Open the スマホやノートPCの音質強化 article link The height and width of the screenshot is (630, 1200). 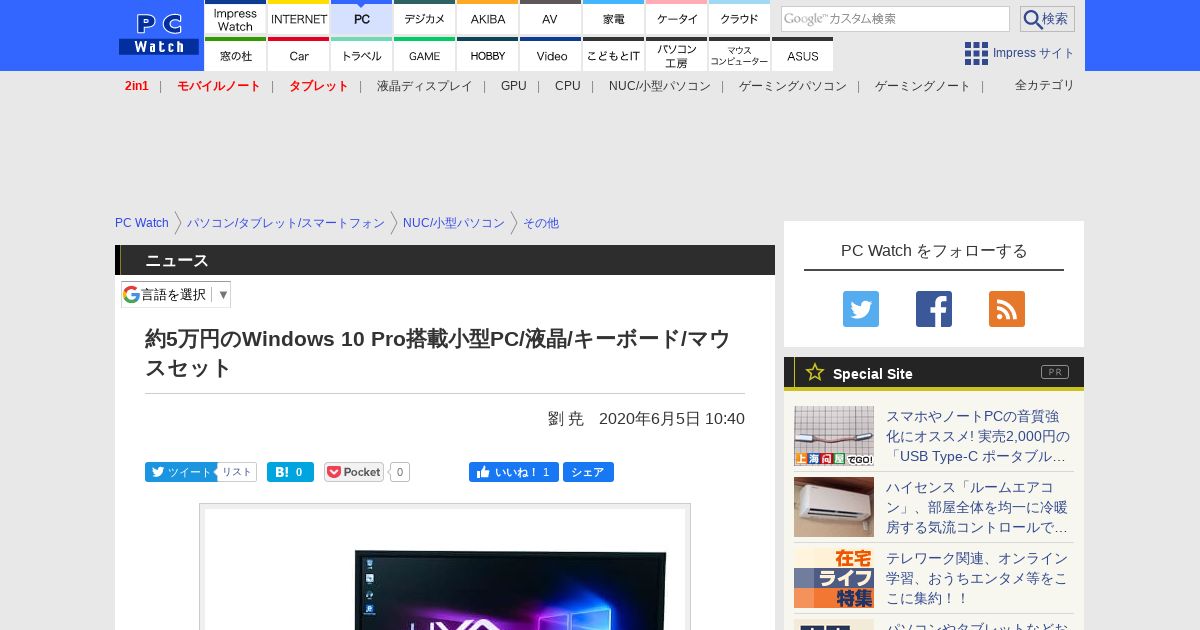tap(978, 436)
